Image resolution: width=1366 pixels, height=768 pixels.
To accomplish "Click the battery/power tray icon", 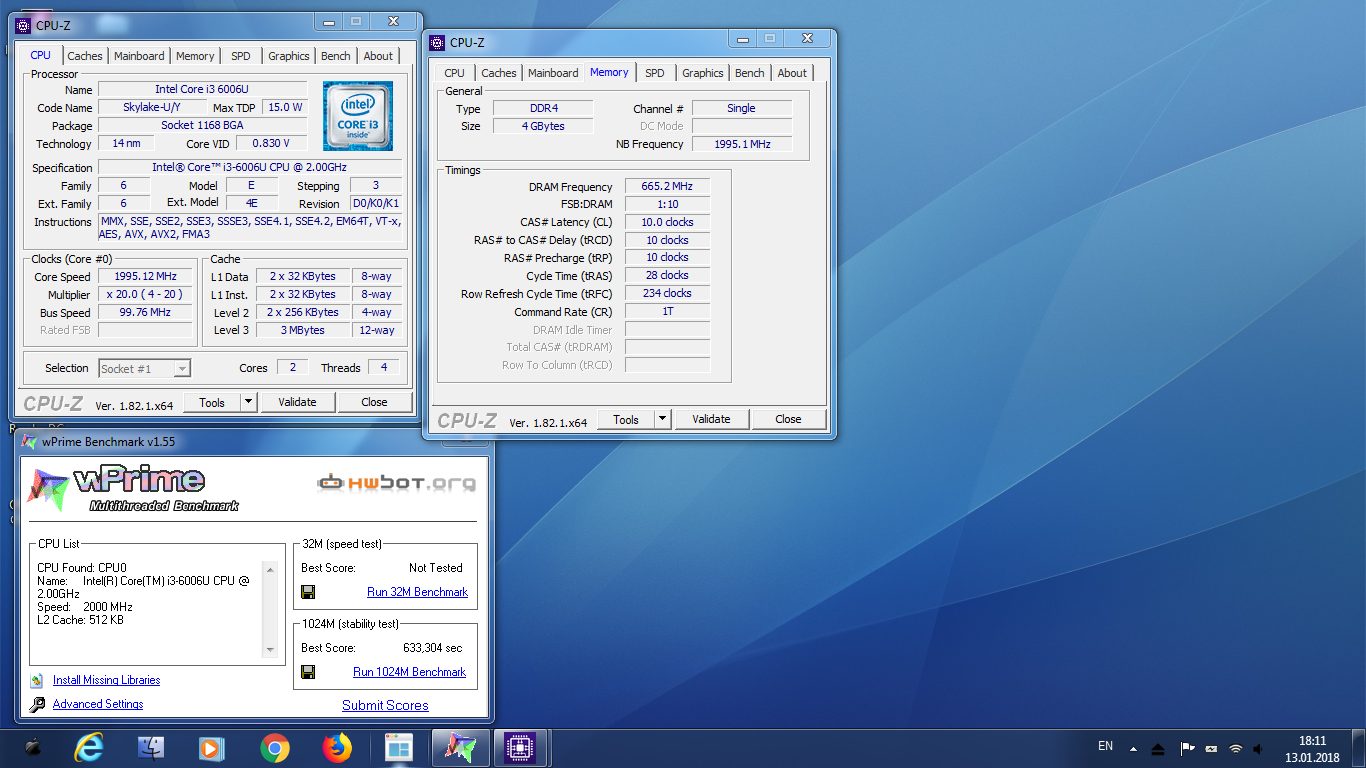I will pyautogui.click(x=1211, y=748).
